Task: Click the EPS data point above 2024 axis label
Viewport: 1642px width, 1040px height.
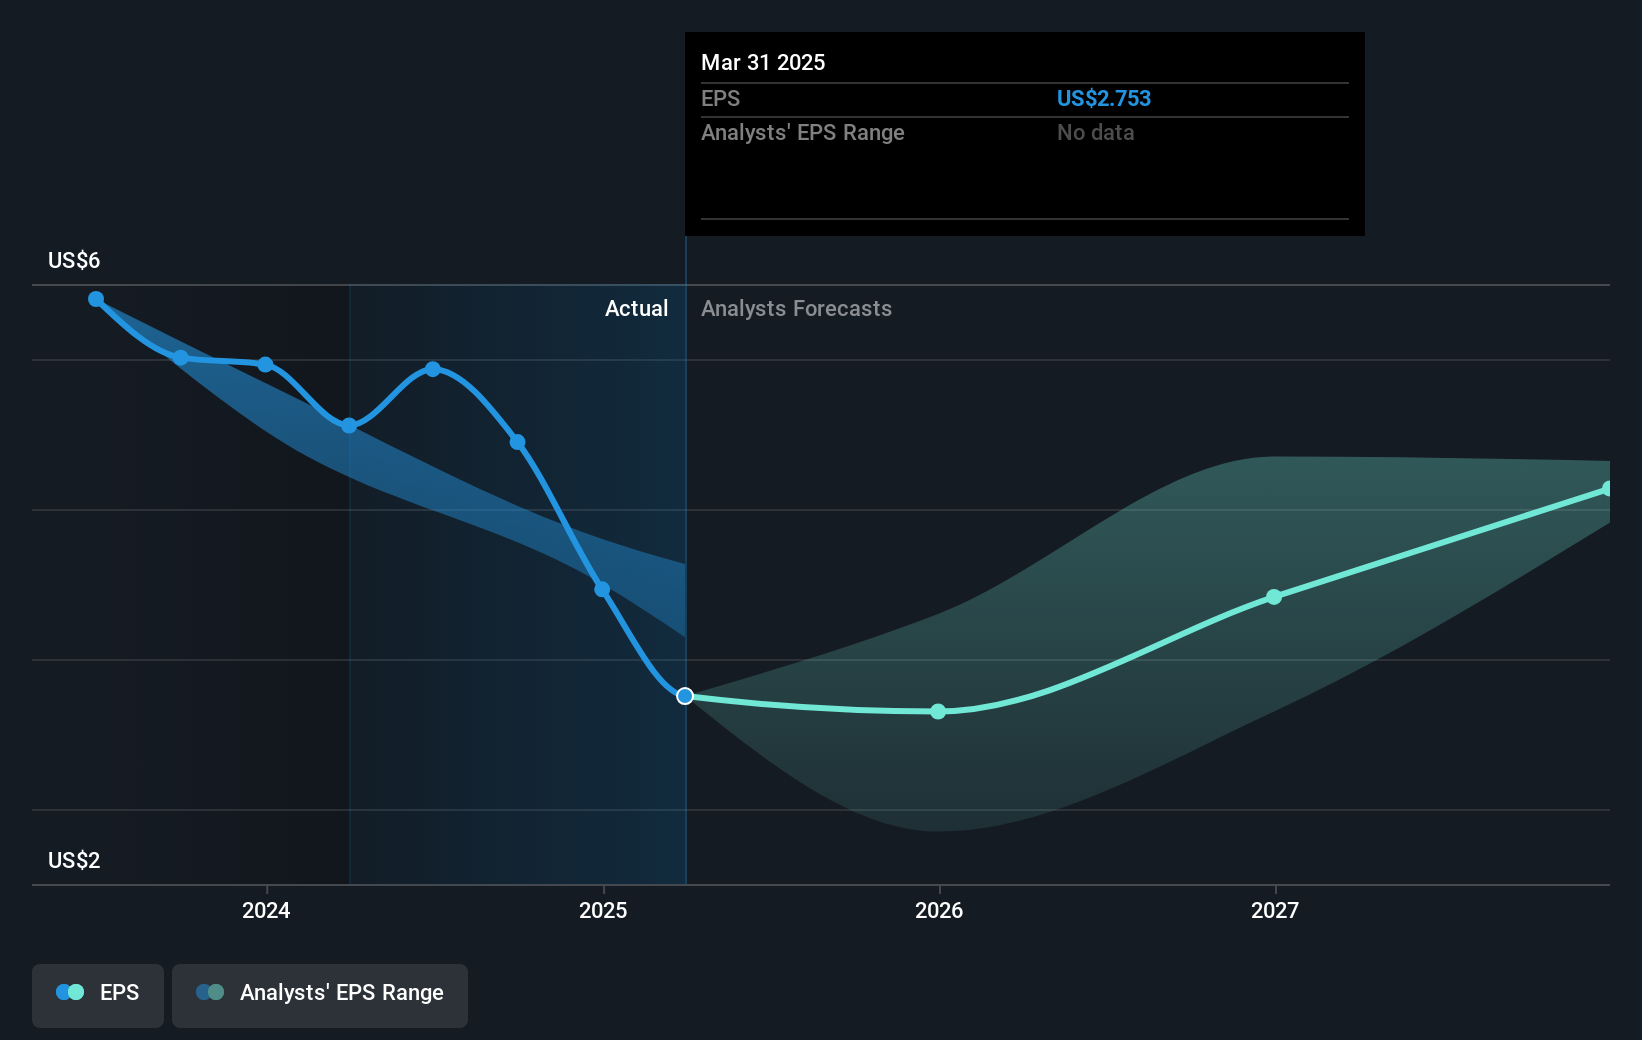Action: click(265, 364)
